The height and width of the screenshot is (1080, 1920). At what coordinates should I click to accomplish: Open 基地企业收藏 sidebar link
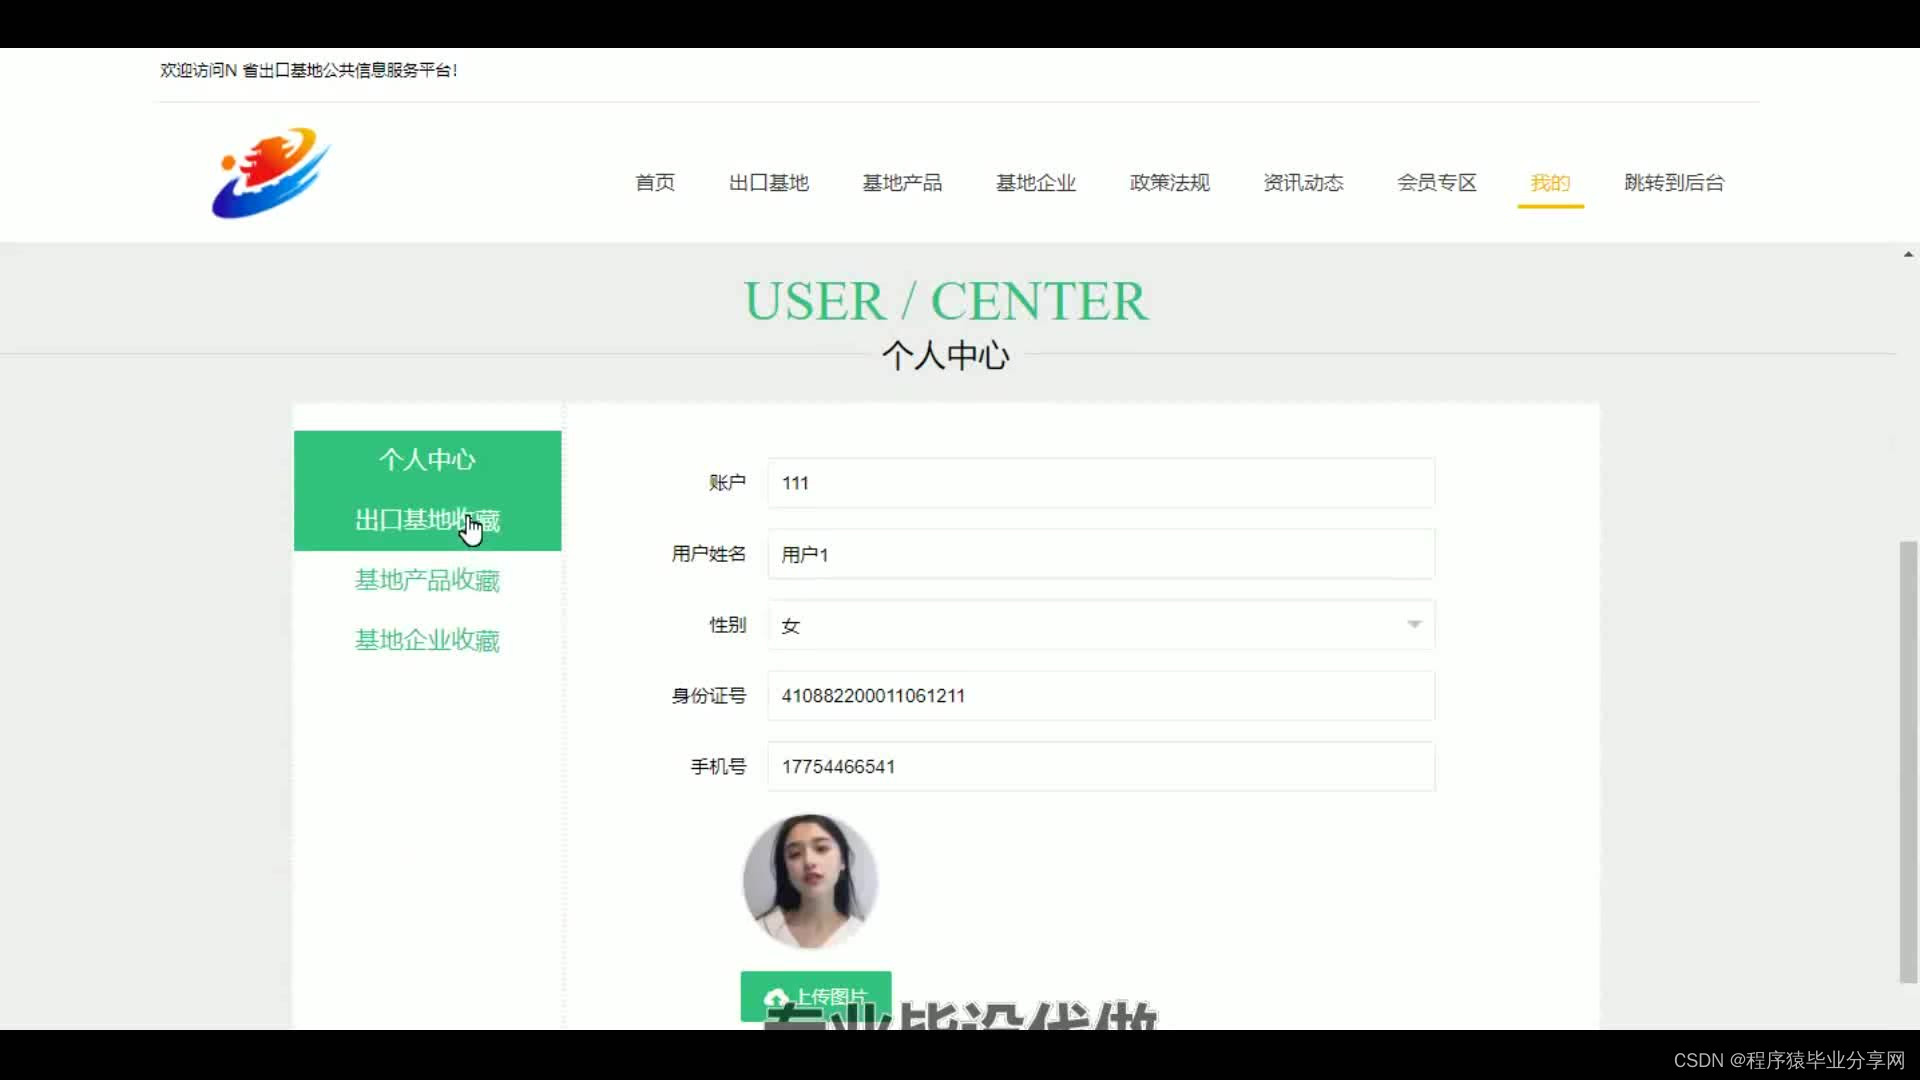pos(427,640)
